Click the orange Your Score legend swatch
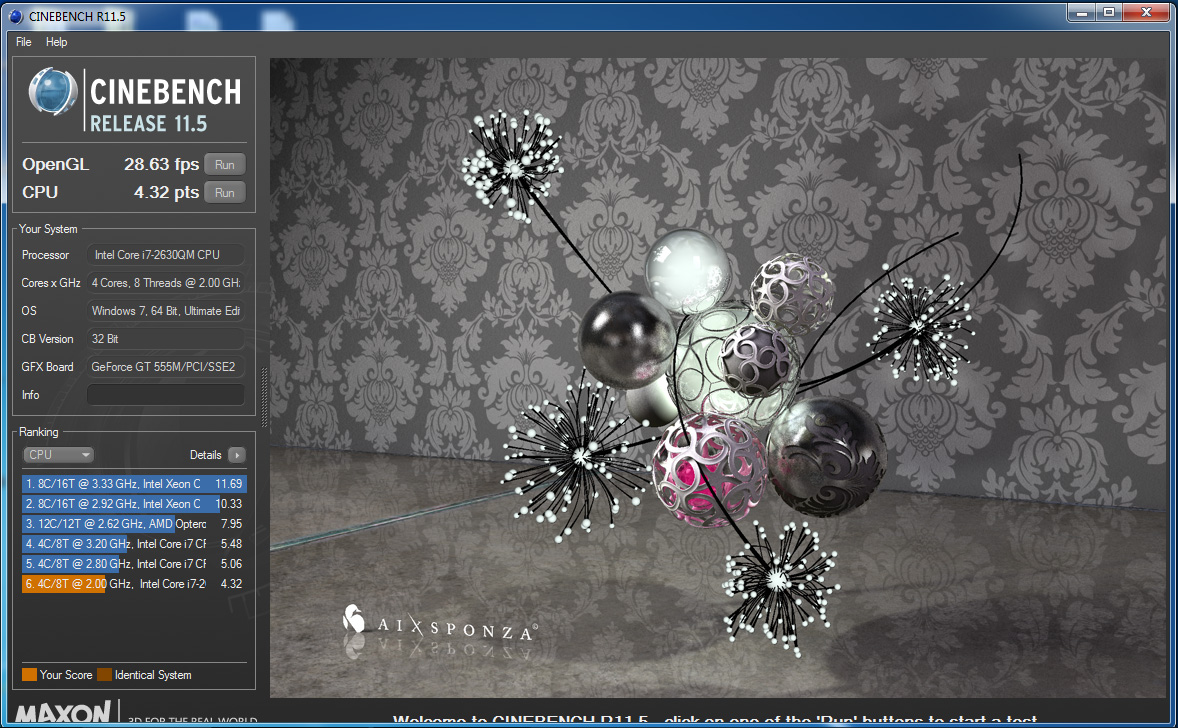Screen dimensions: 1178x728 [29, 675]
